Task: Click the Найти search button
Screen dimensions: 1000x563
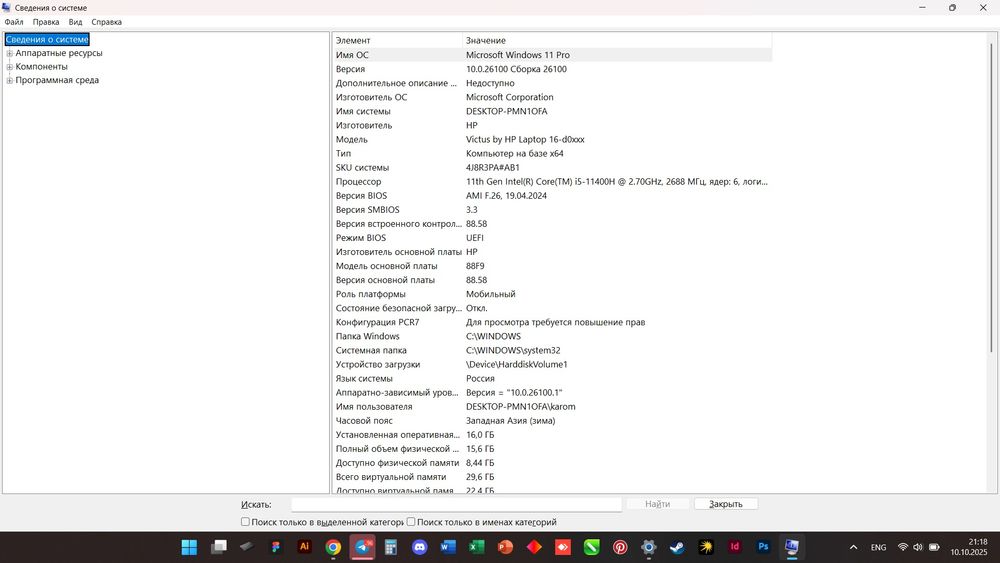Action: tap(657, 504)
